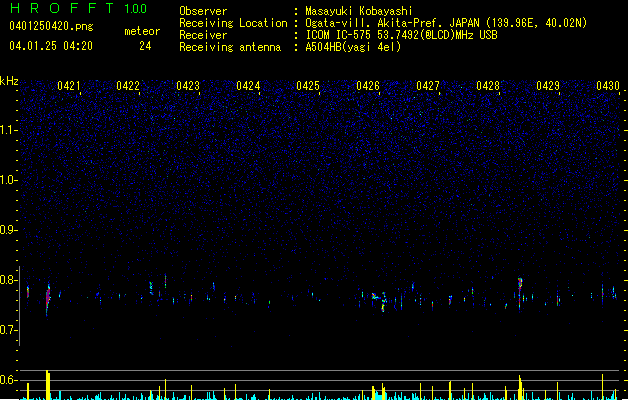The image size is (629, 400).
Task: Click the Receiving Location label
Action: point(233,23)
